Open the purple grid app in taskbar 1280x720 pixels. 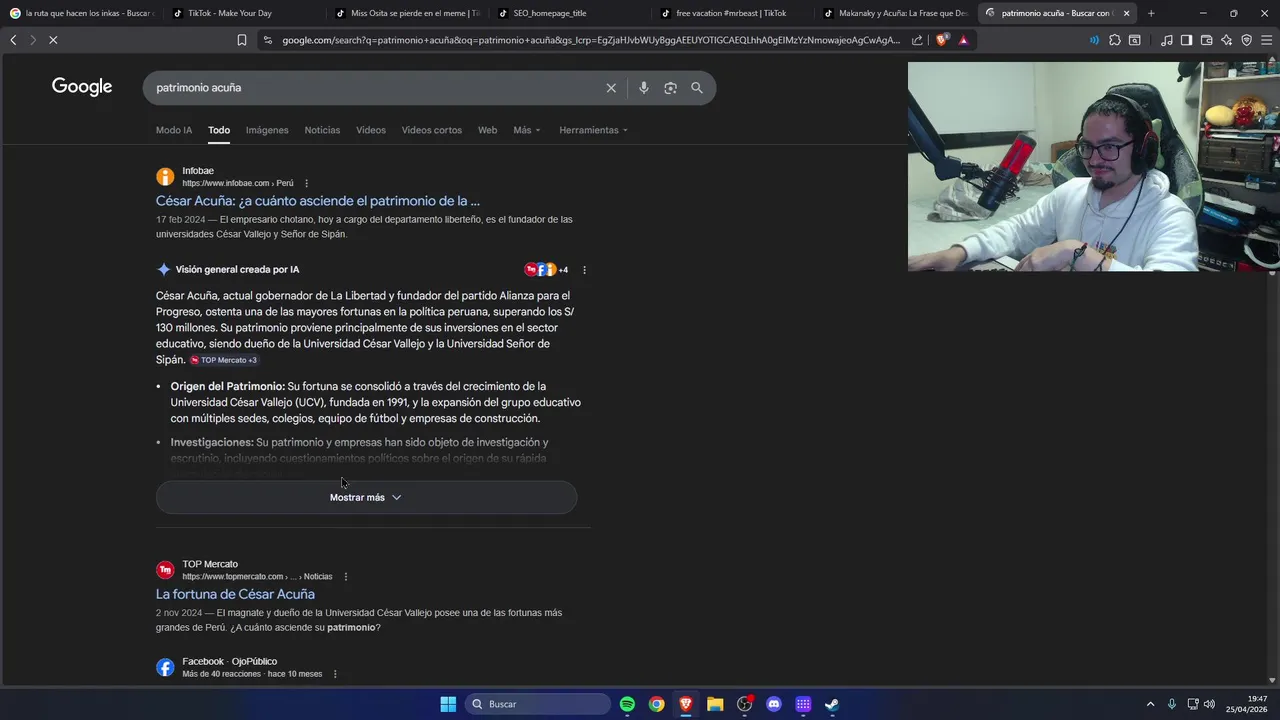point(803,704)
